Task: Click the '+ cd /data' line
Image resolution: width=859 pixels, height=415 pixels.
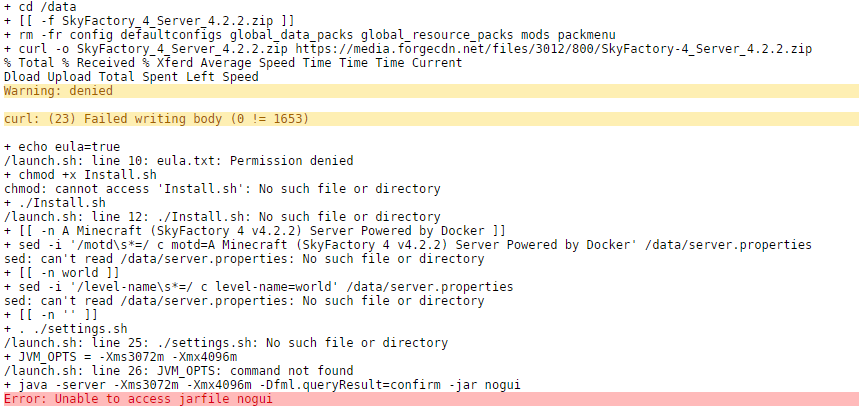Action: [x=40, y=7]
